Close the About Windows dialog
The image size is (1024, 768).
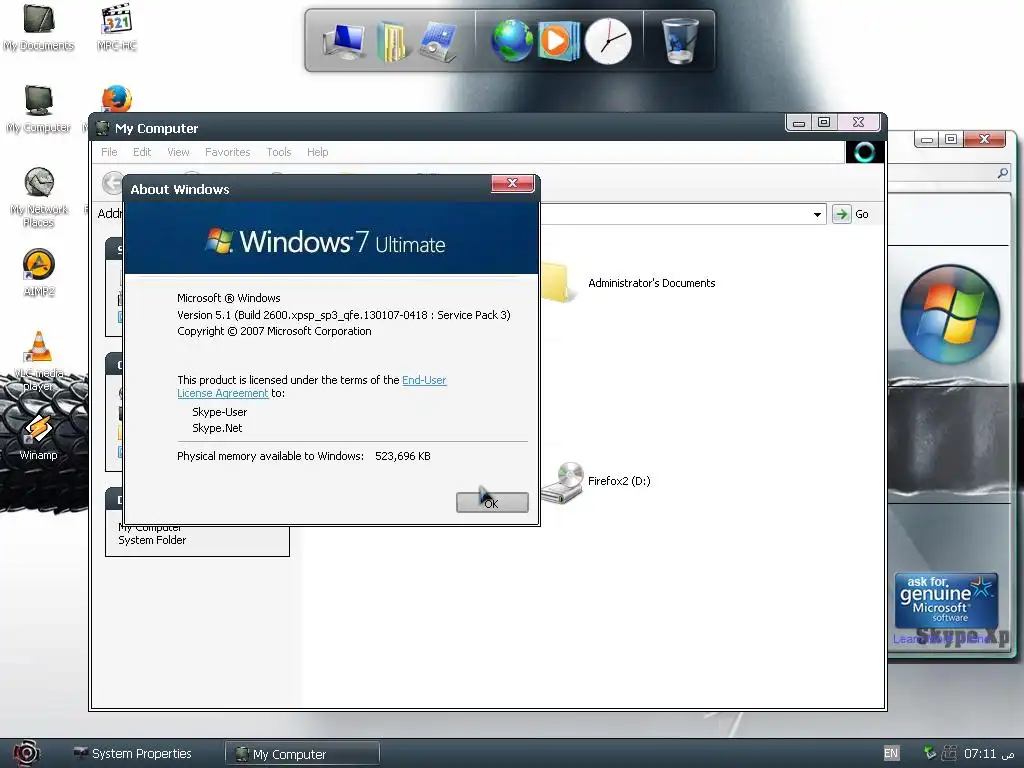click(513, 184)
